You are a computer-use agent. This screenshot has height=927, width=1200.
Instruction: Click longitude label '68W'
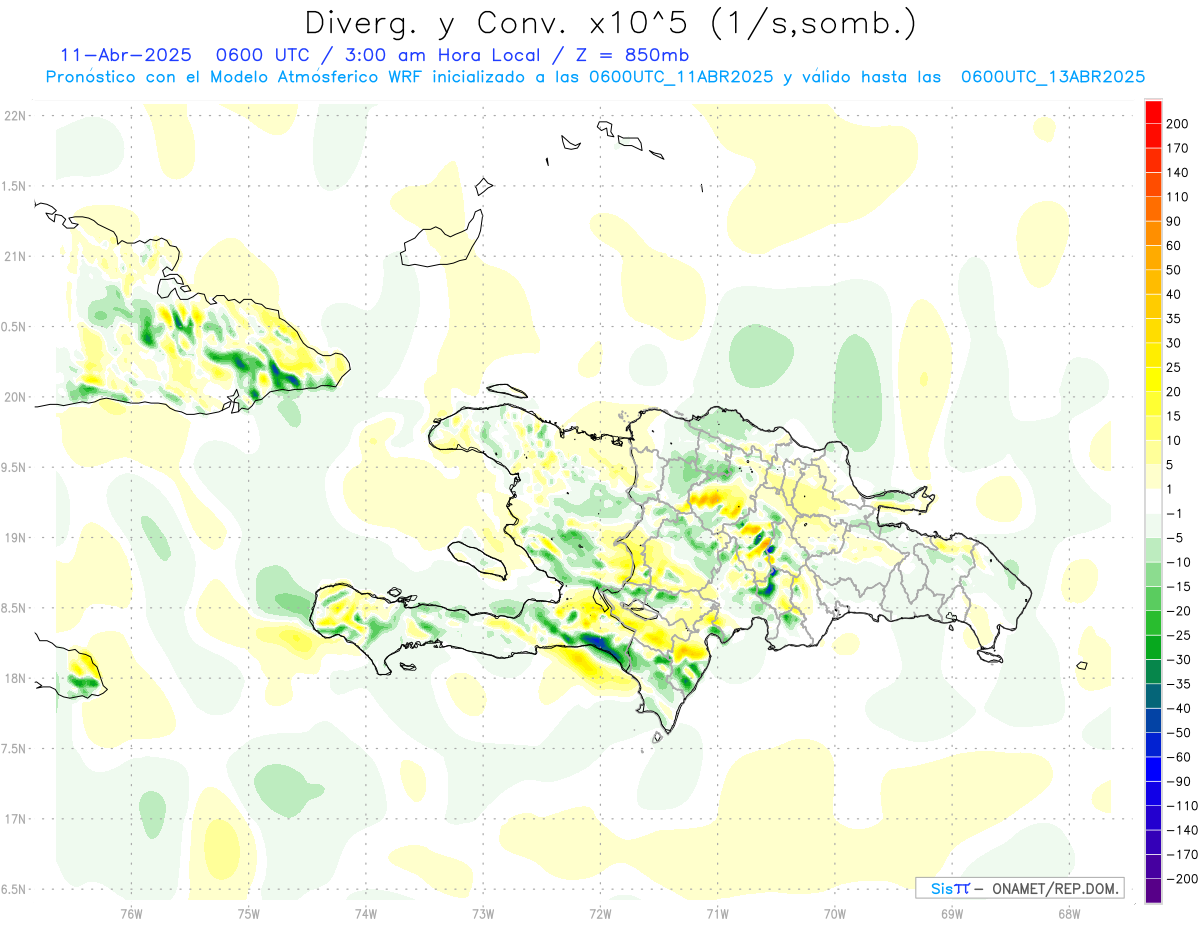coord(1069,913)
